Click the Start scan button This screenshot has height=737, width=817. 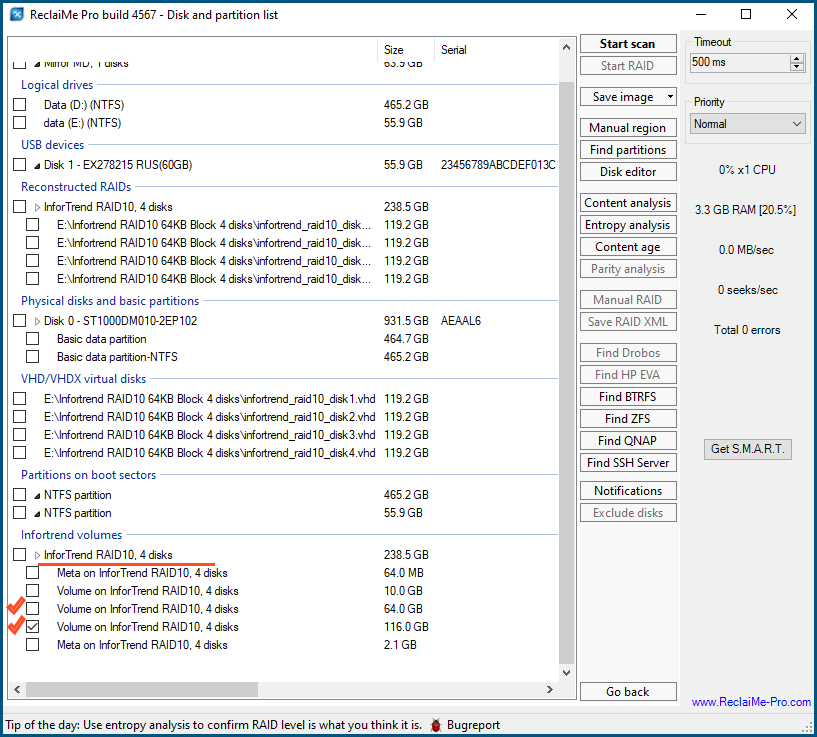coord(628,44)
